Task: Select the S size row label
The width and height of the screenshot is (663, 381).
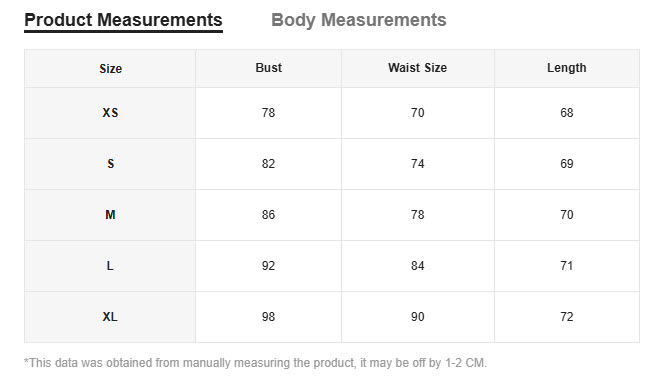Action: (x=110, y=164)
